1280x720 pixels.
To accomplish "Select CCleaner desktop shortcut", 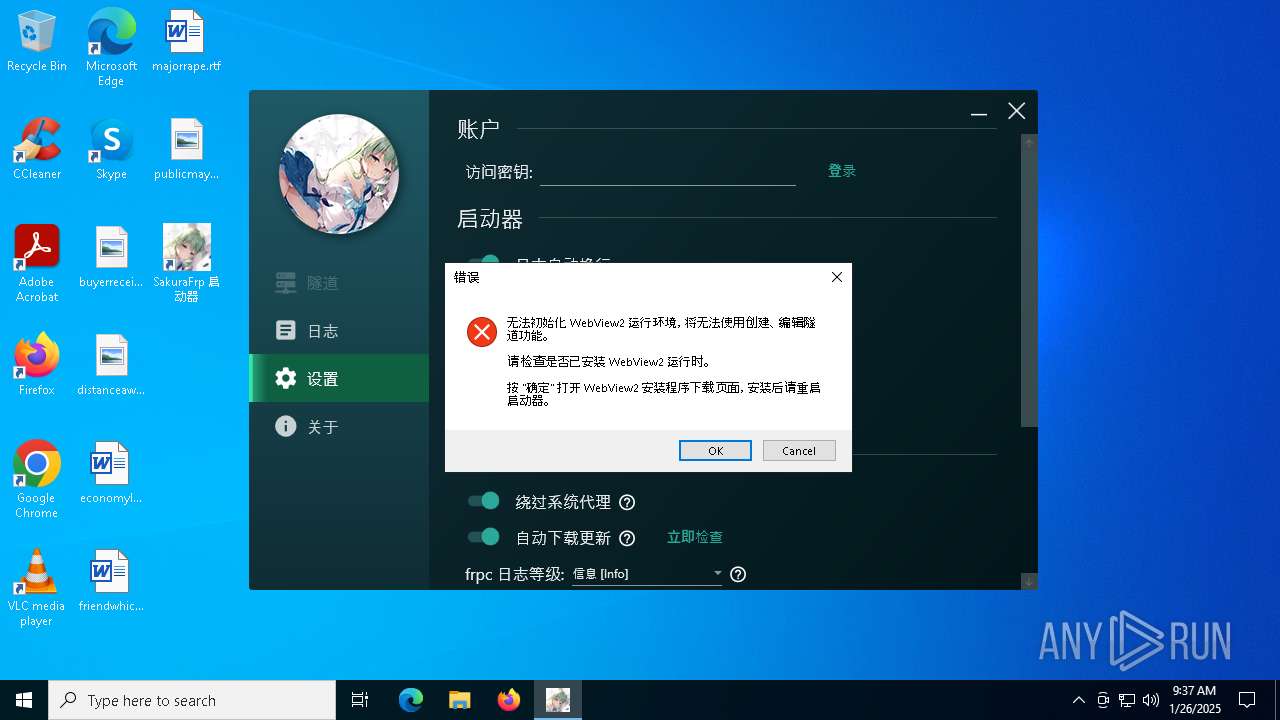I will 37,149.
